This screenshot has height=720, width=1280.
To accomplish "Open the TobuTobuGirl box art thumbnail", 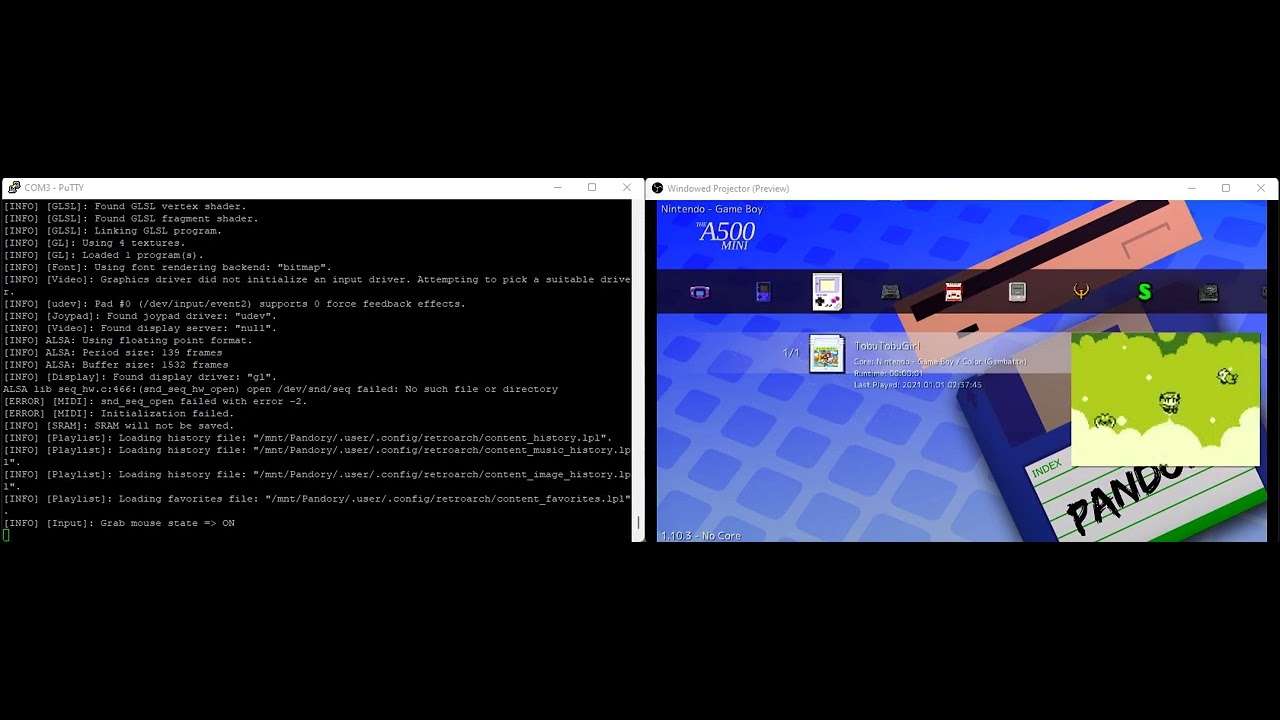I will (x=827, y=354).
